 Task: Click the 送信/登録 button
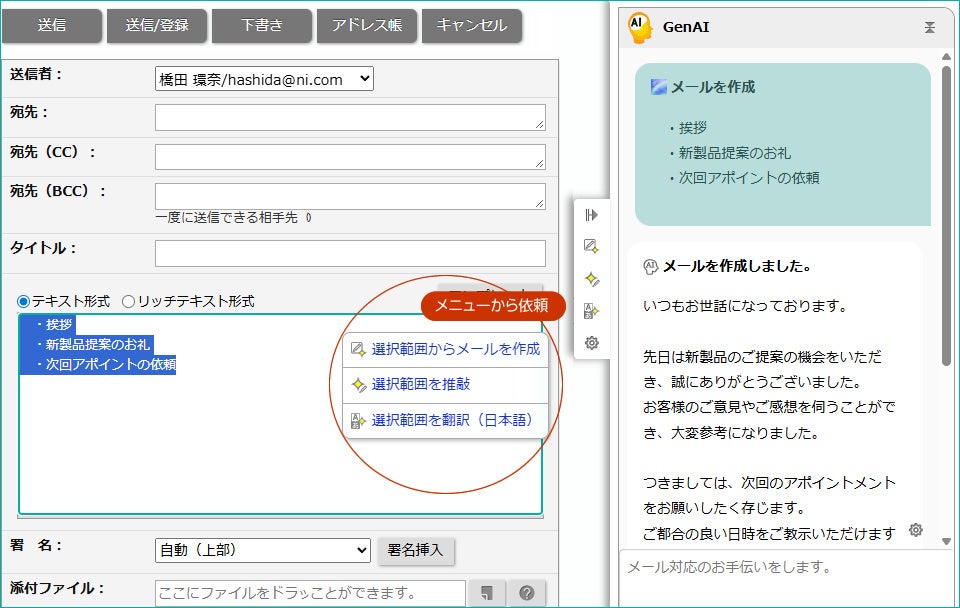(x=157, y=26)
